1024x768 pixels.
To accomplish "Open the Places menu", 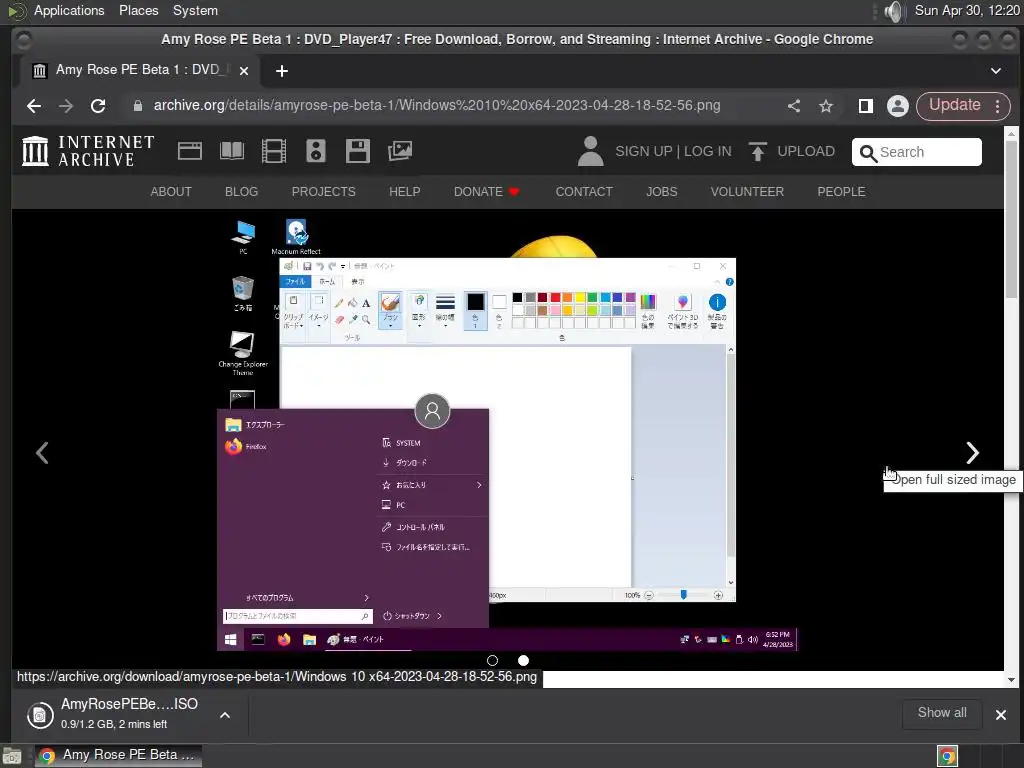I will [x=138, y=11].
